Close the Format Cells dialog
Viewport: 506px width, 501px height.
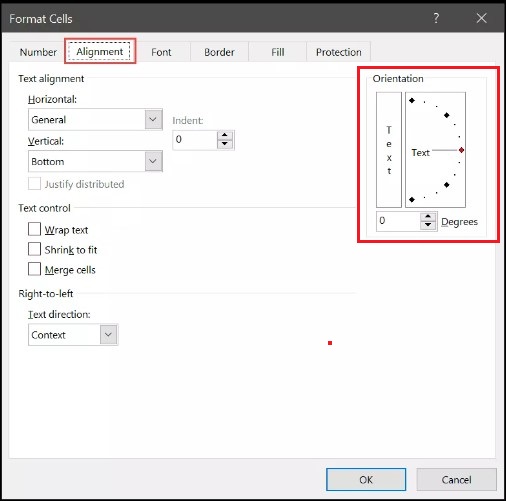click(x=481, y=18)
